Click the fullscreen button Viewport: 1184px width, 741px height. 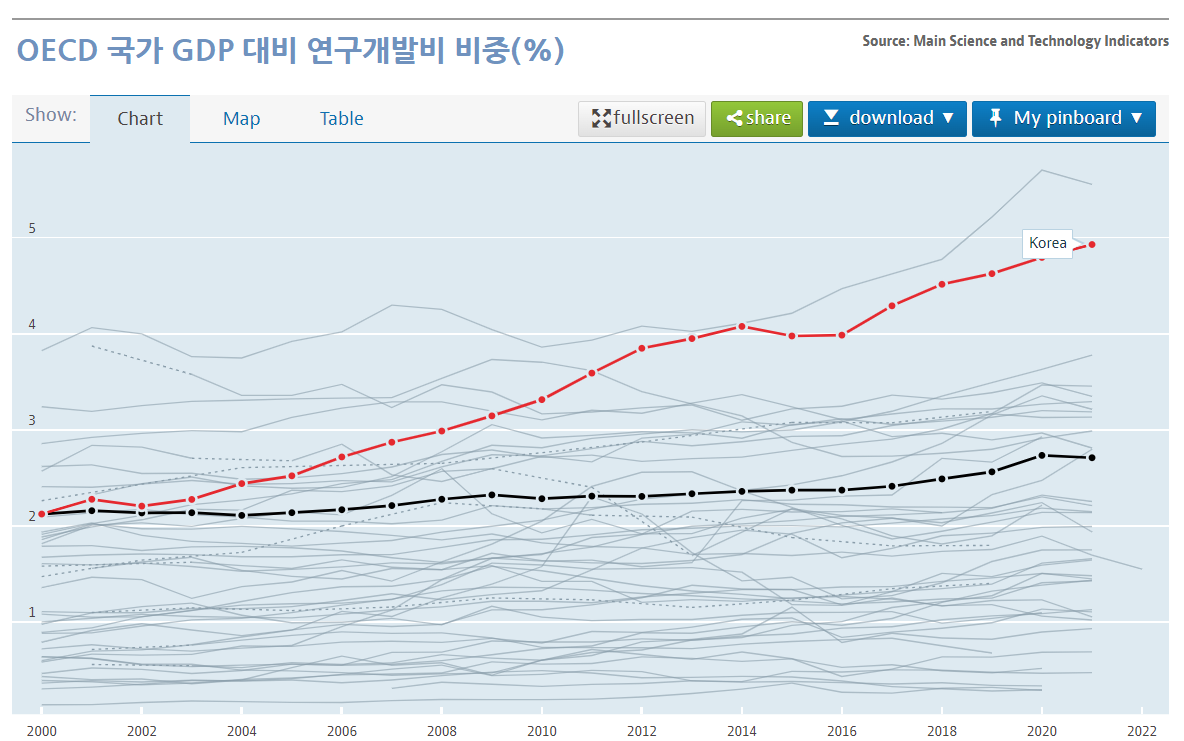tap(642, 118)
